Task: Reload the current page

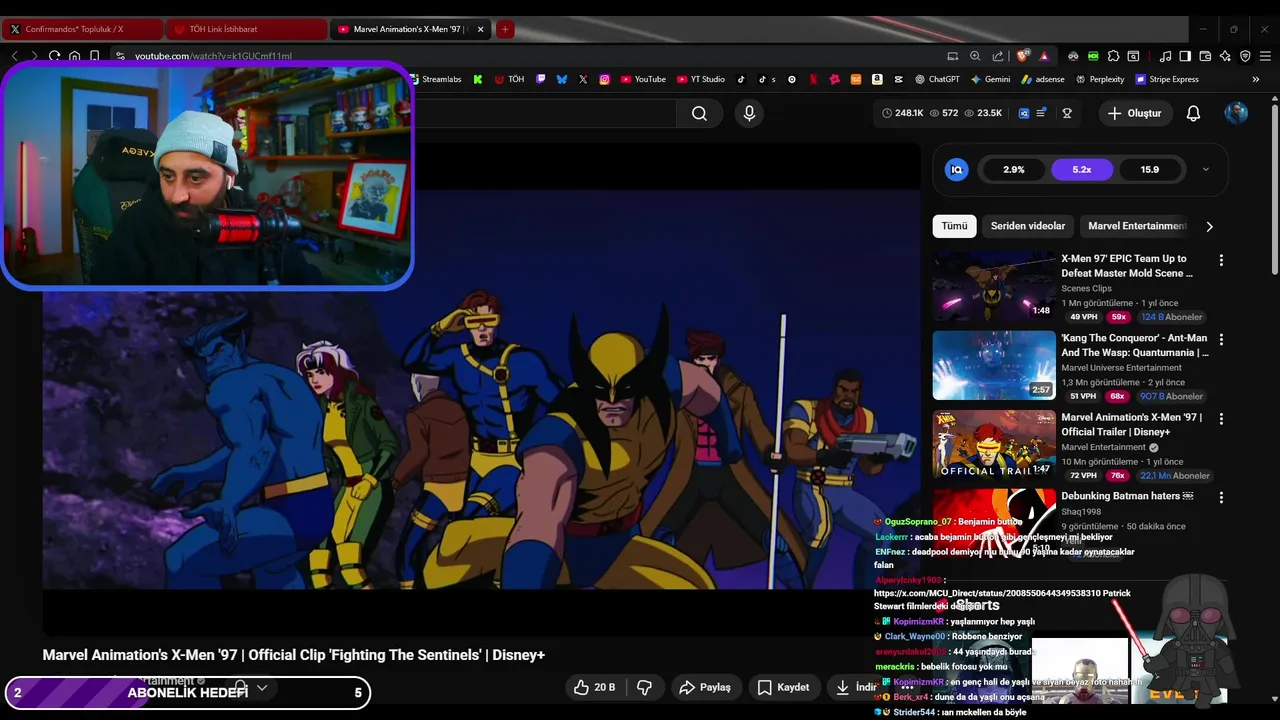Action: click(x=54, y=56)
